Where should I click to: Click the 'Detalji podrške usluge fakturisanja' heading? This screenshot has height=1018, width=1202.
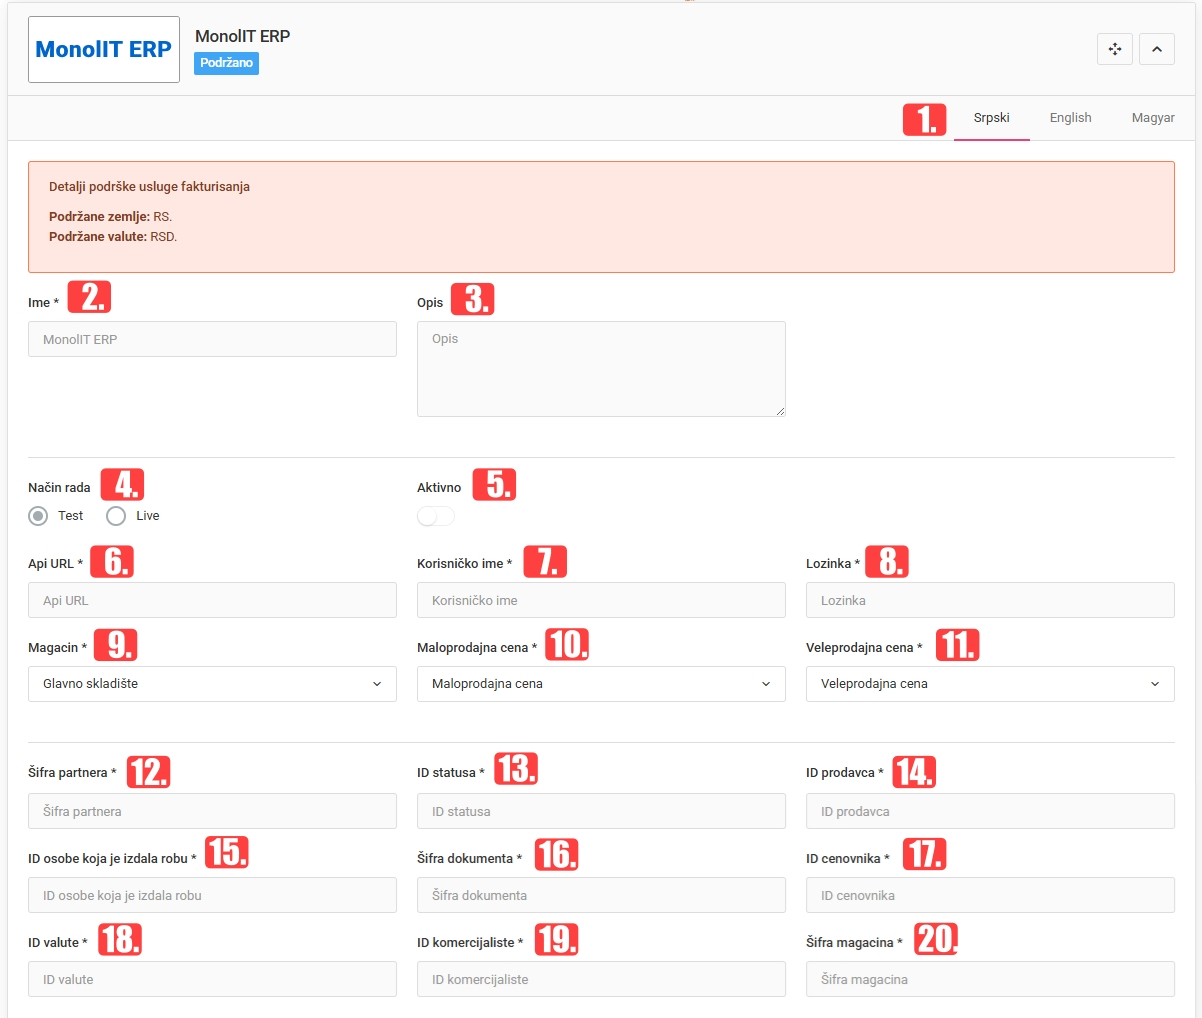(149, 187)
